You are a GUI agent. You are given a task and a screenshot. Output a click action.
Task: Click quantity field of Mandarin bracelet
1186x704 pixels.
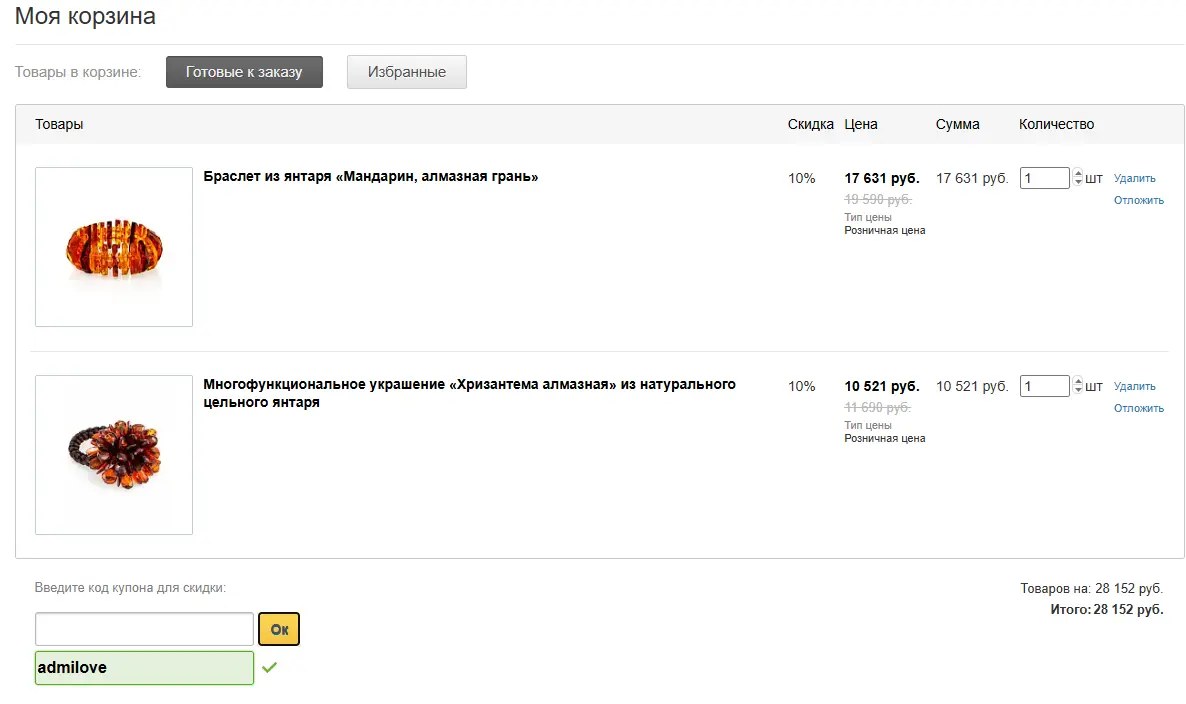click(1045, 178)
